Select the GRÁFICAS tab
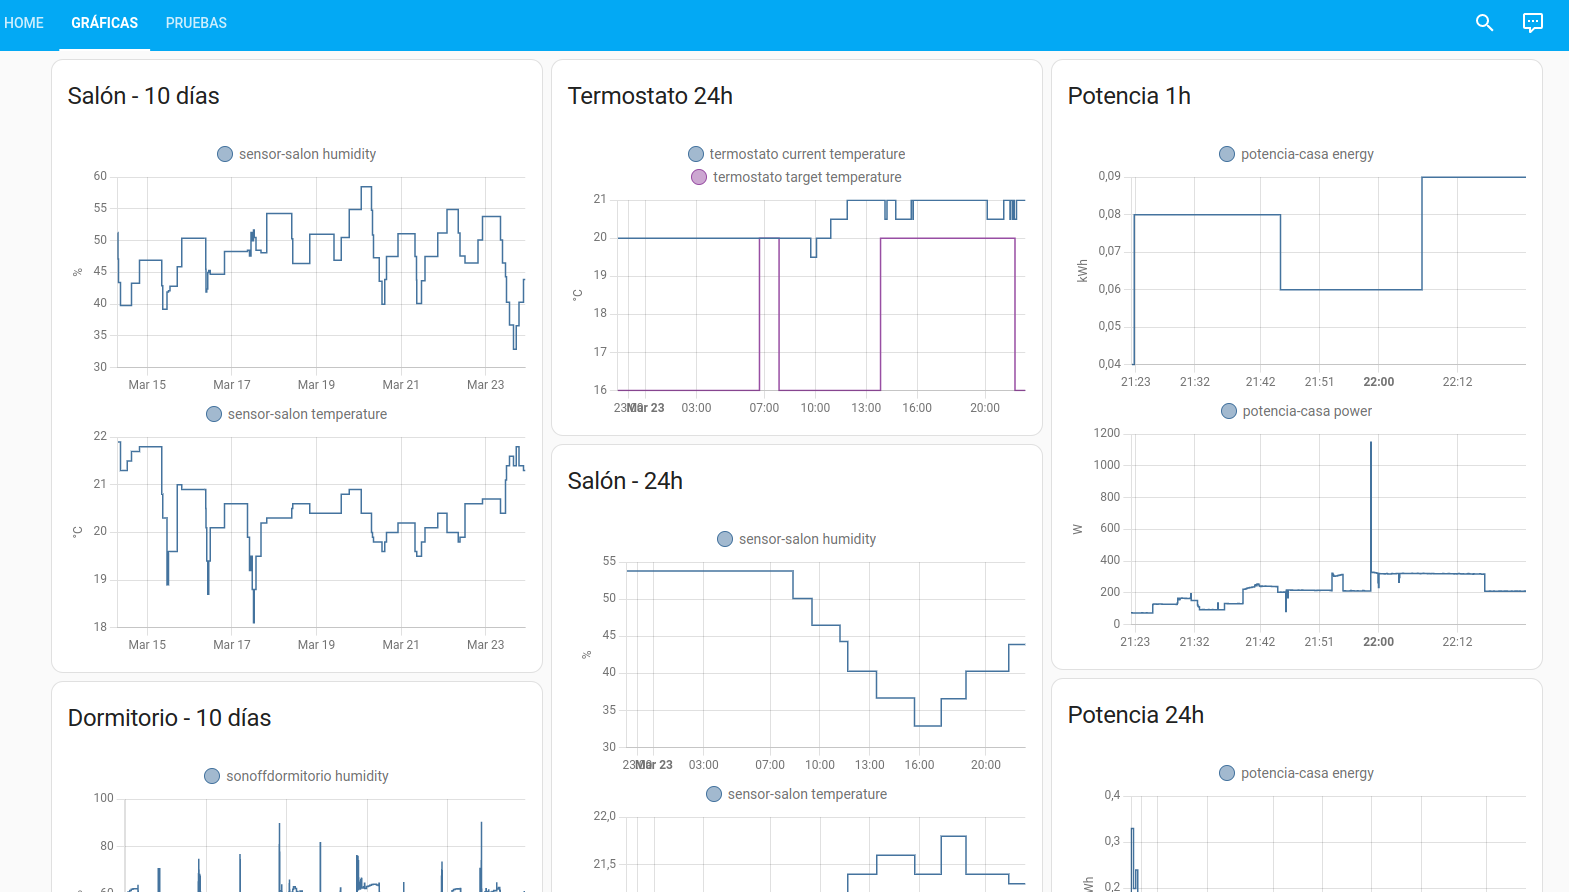The height and width of the screenshot is (892, 1569). 104,23
